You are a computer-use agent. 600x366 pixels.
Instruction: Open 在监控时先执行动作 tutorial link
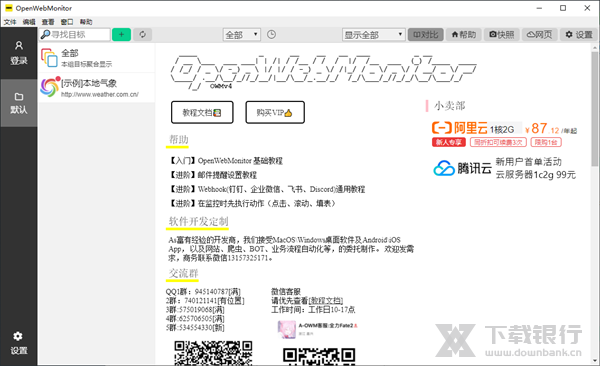coord(253,203)
